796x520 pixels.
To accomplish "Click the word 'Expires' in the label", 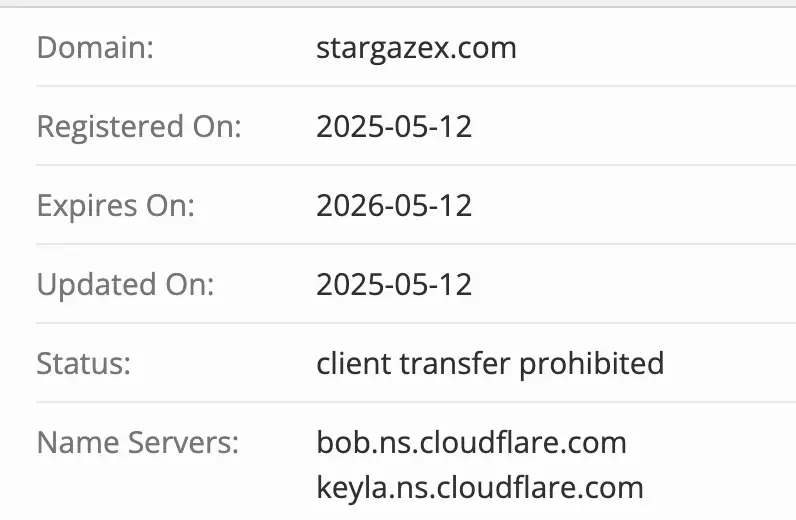I will tap(88, 206).
